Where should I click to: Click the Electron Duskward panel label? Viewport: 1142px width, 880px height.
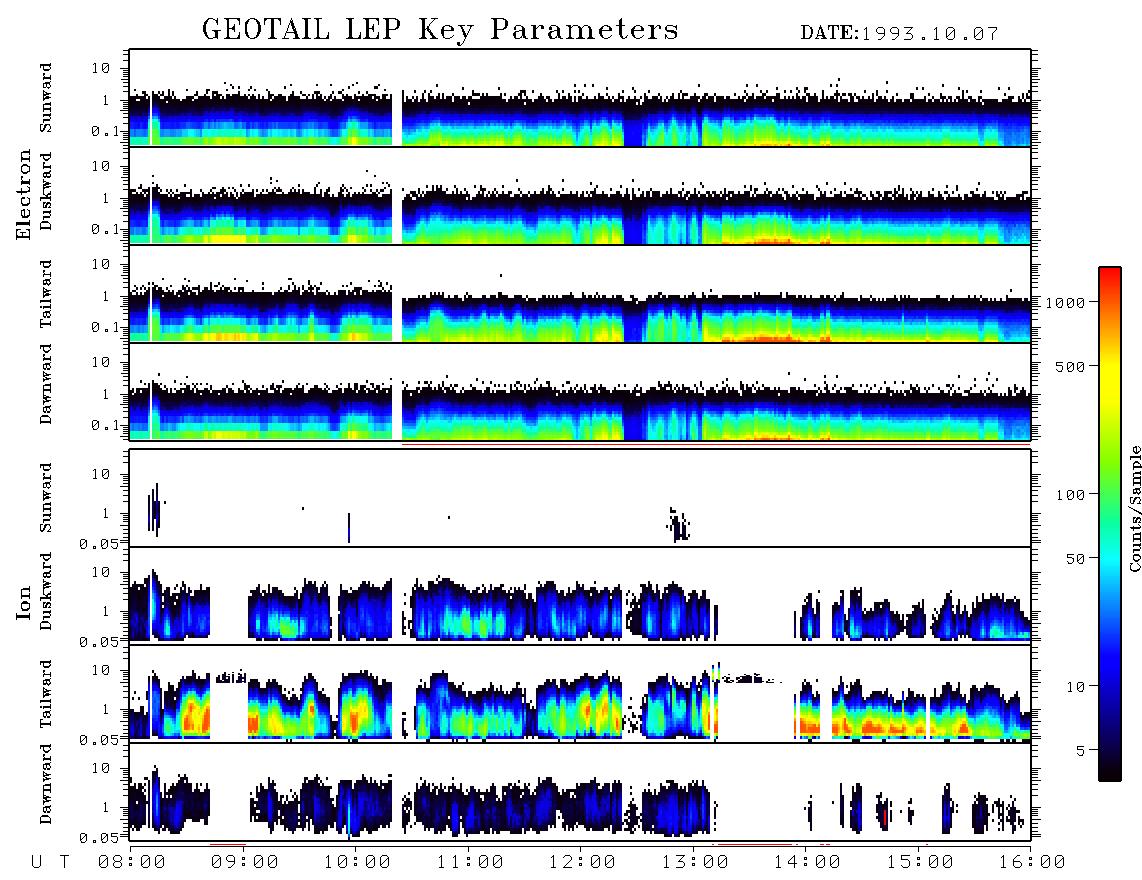(46, 192)
